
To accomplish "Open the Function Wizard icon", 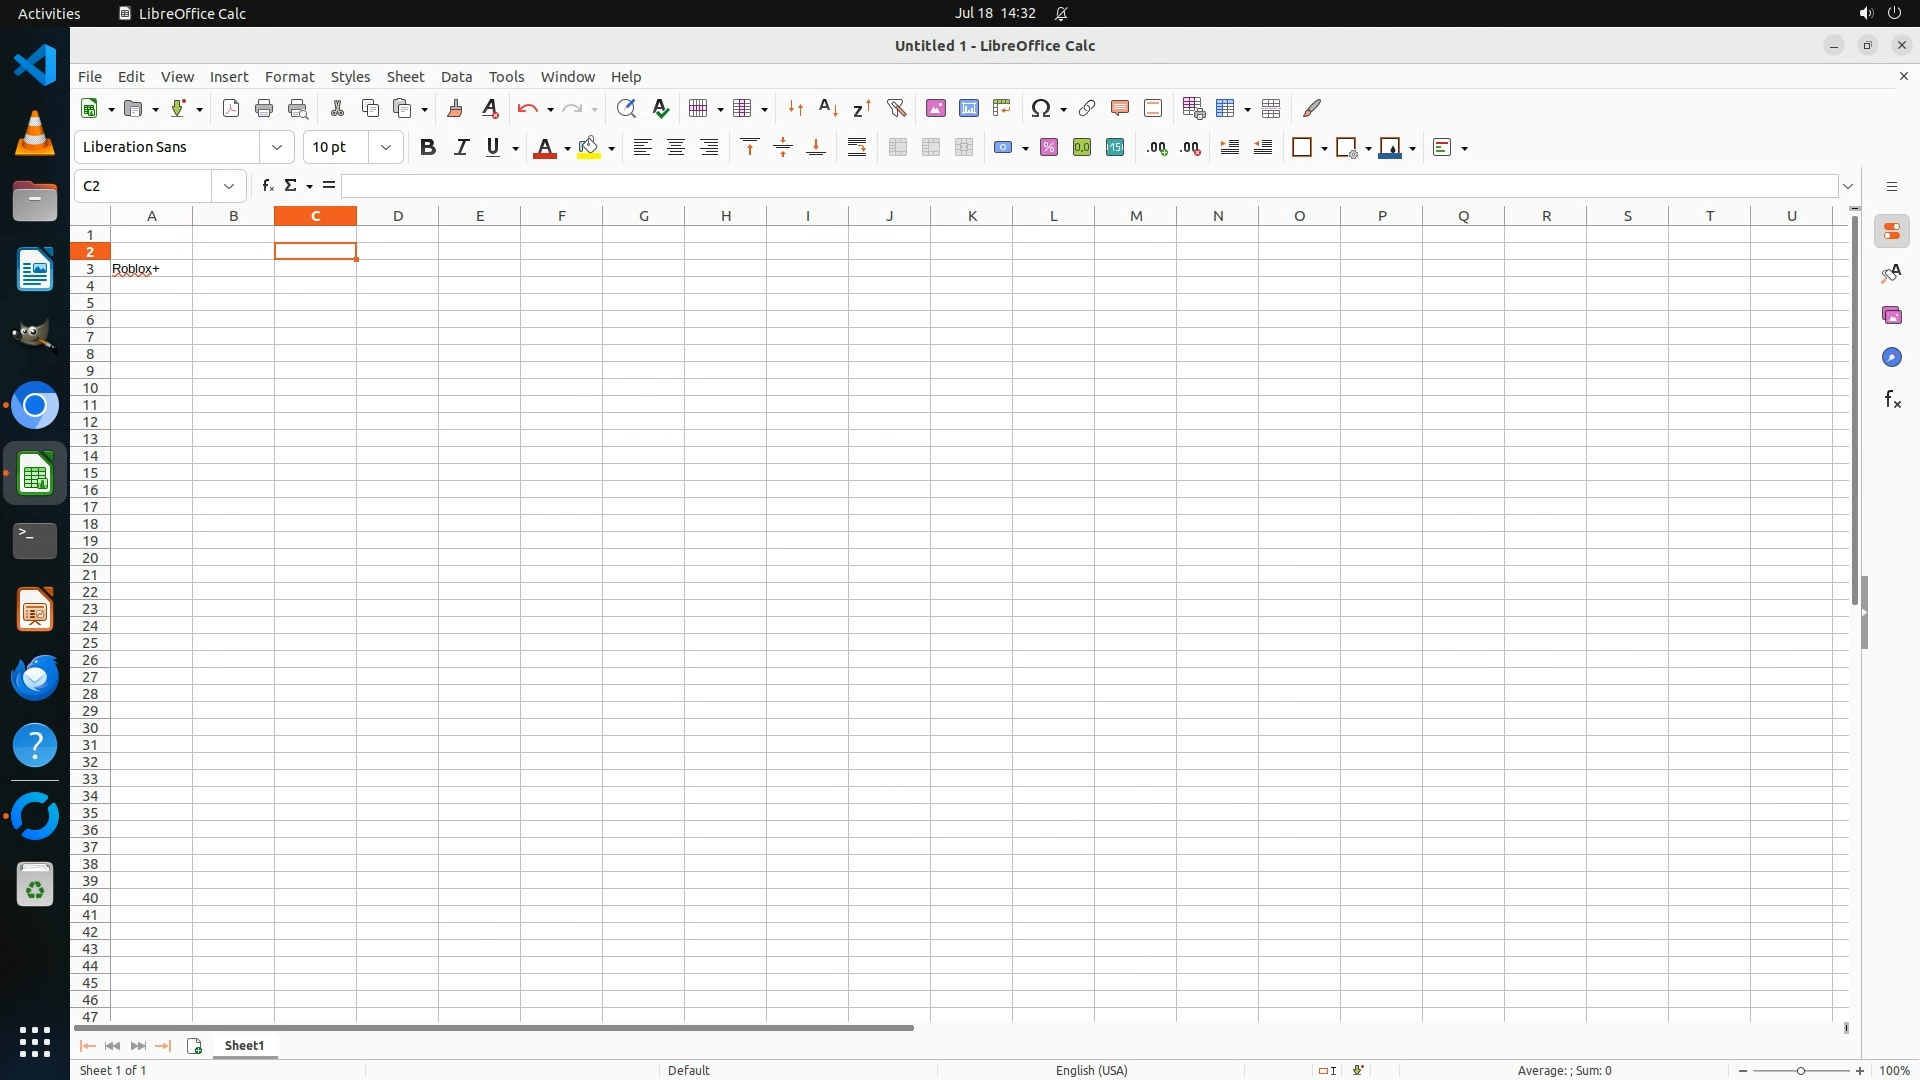I will [267, 186].
